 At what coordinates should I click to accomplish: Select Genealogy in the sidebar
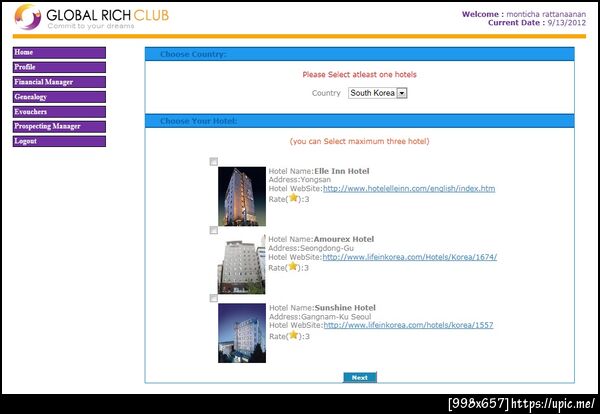click(x=59, y=97)
